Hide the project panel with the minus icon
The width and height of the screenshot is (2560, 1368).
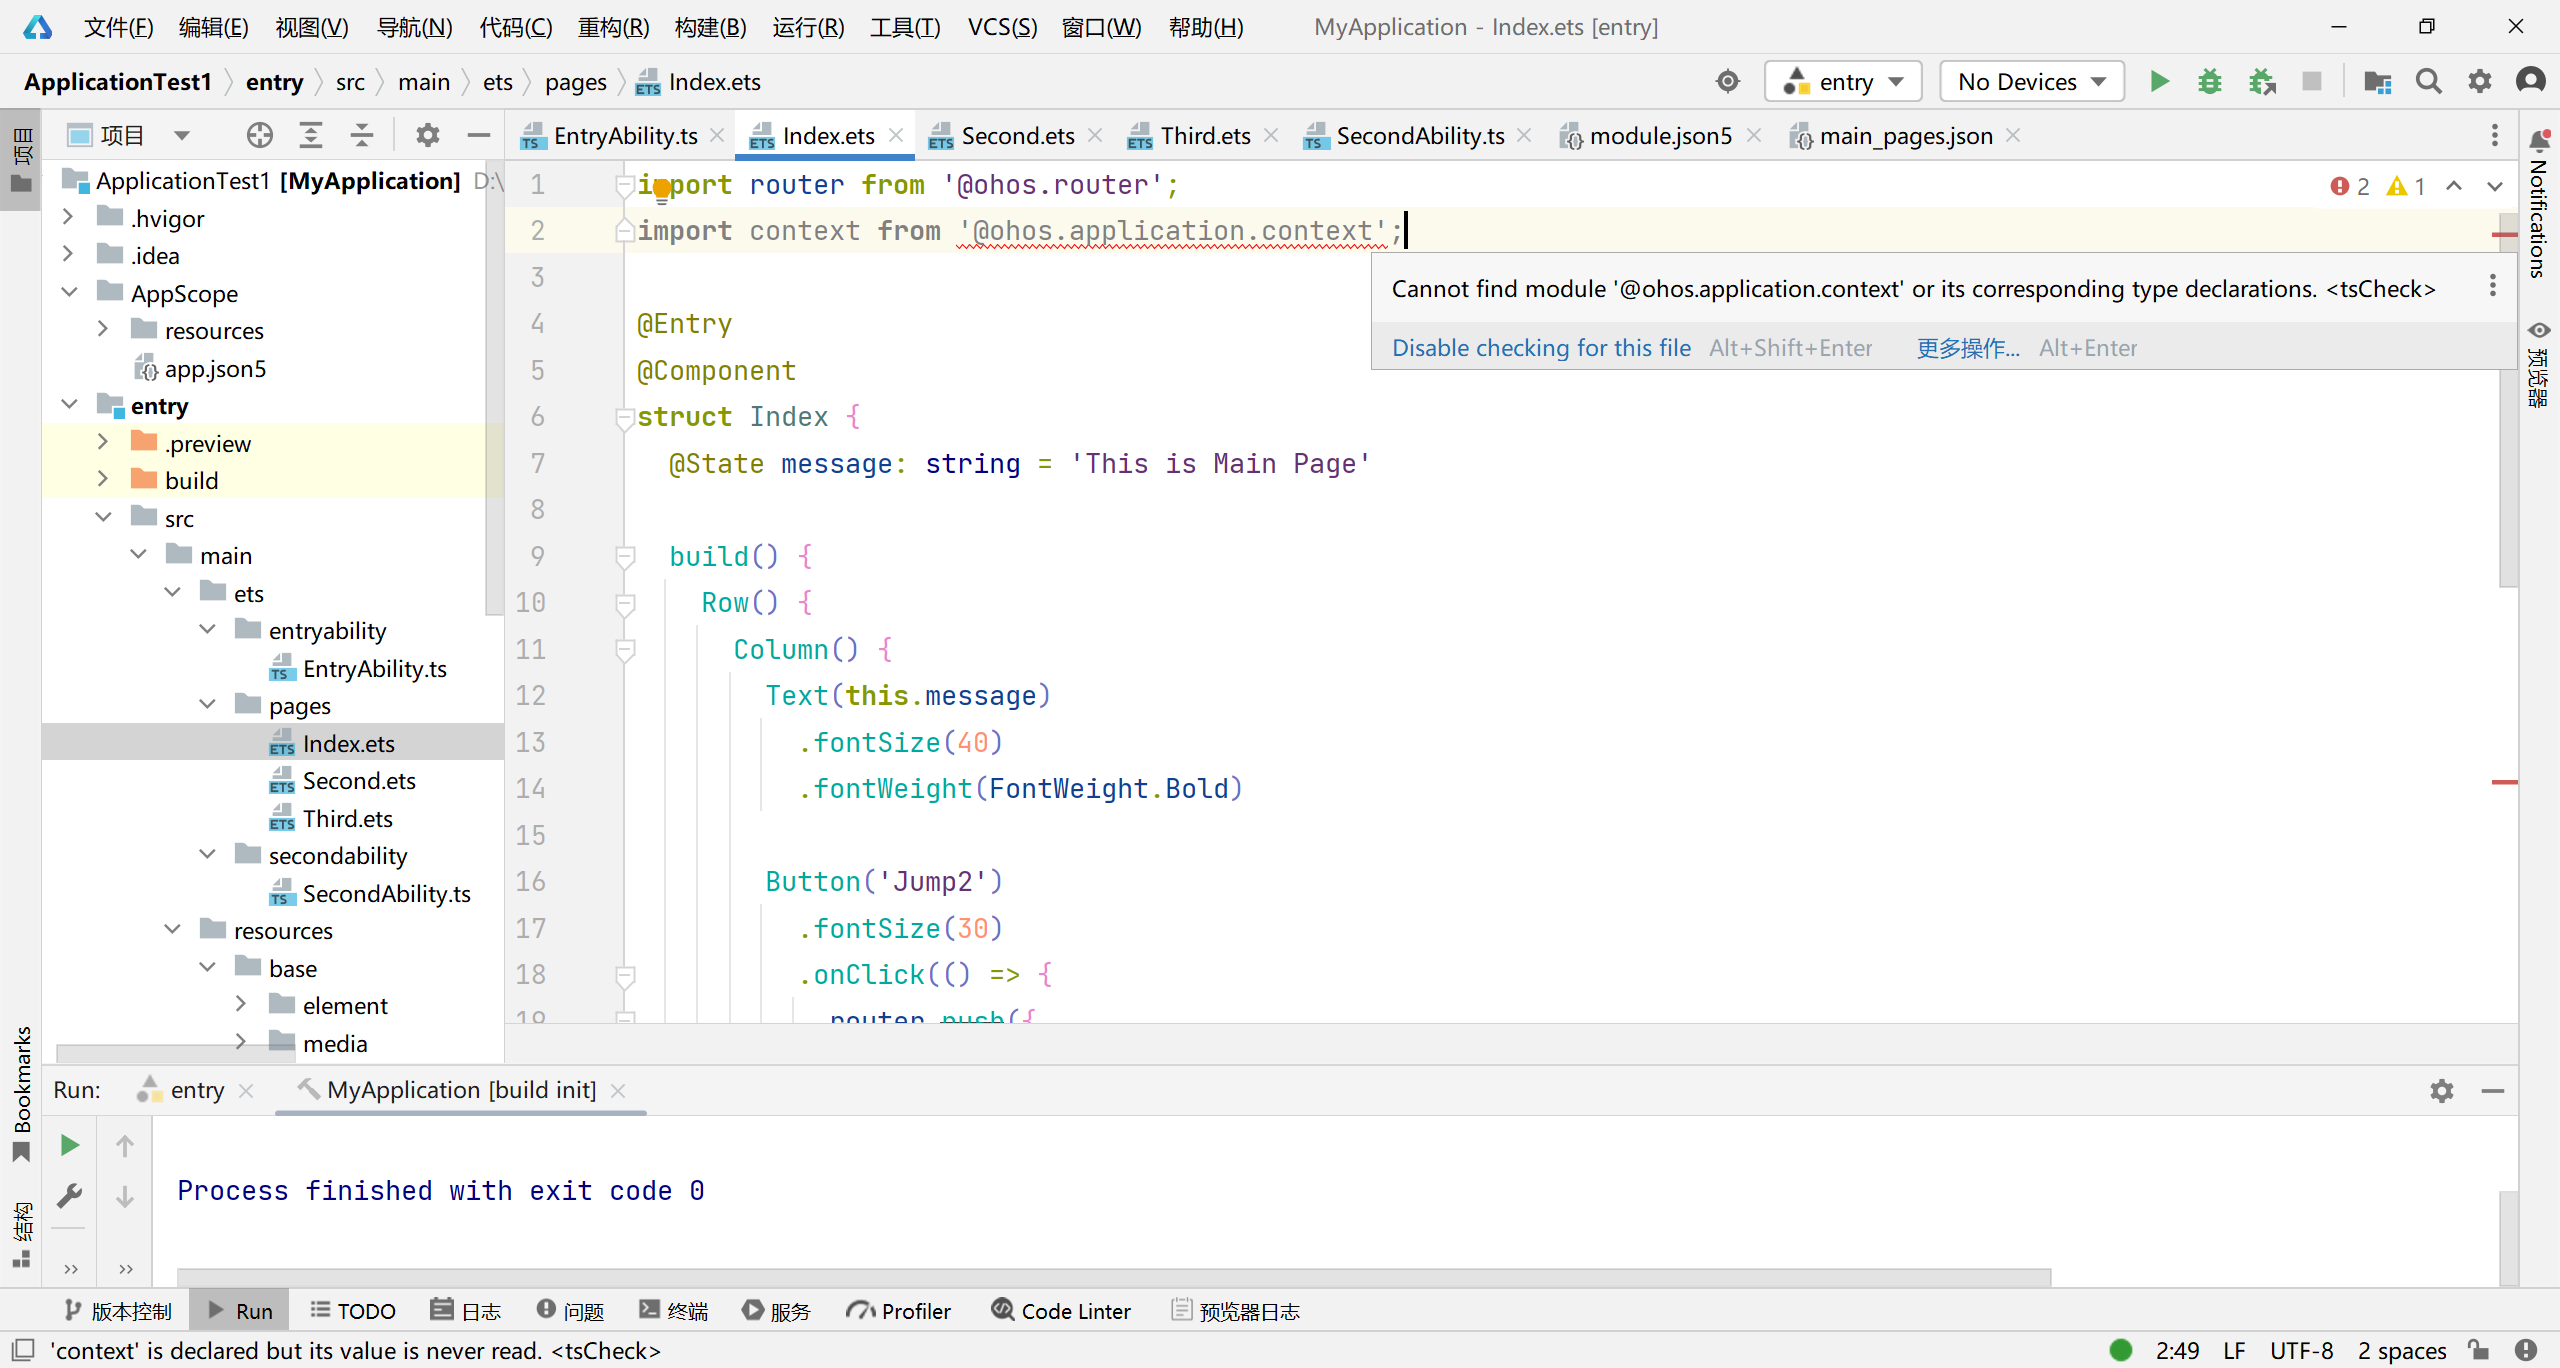point(479,135)
